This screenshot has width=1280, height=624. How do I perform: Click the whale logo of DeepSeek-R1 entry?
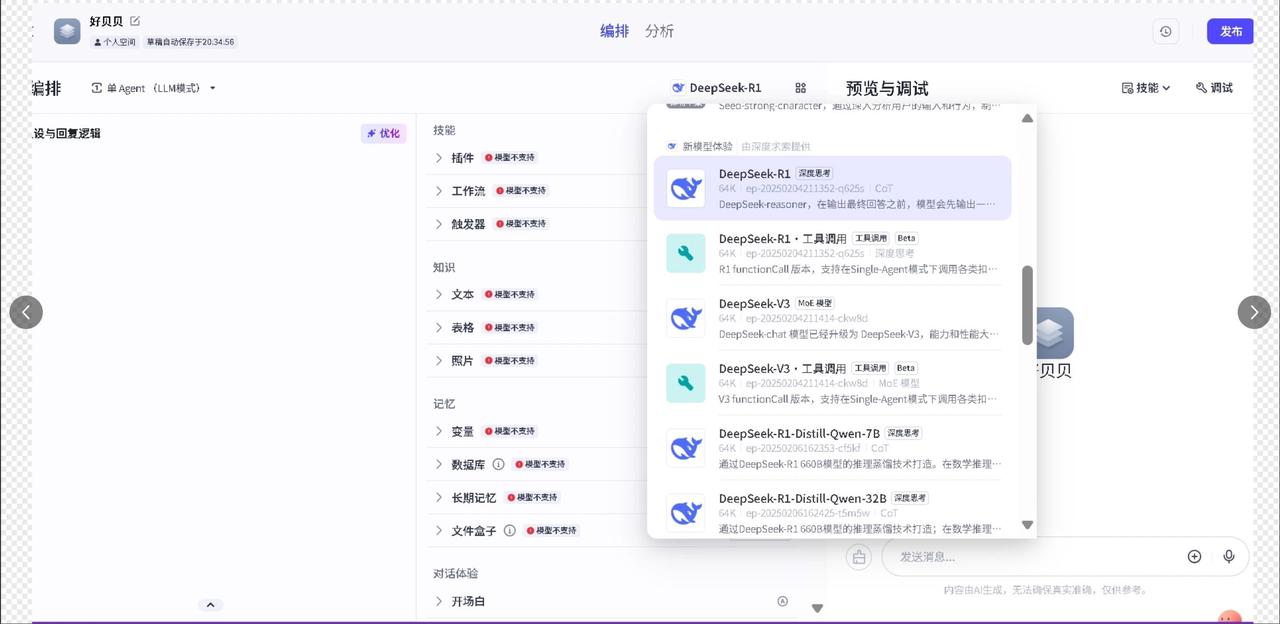pyautogui.click(x=686, y=188)
